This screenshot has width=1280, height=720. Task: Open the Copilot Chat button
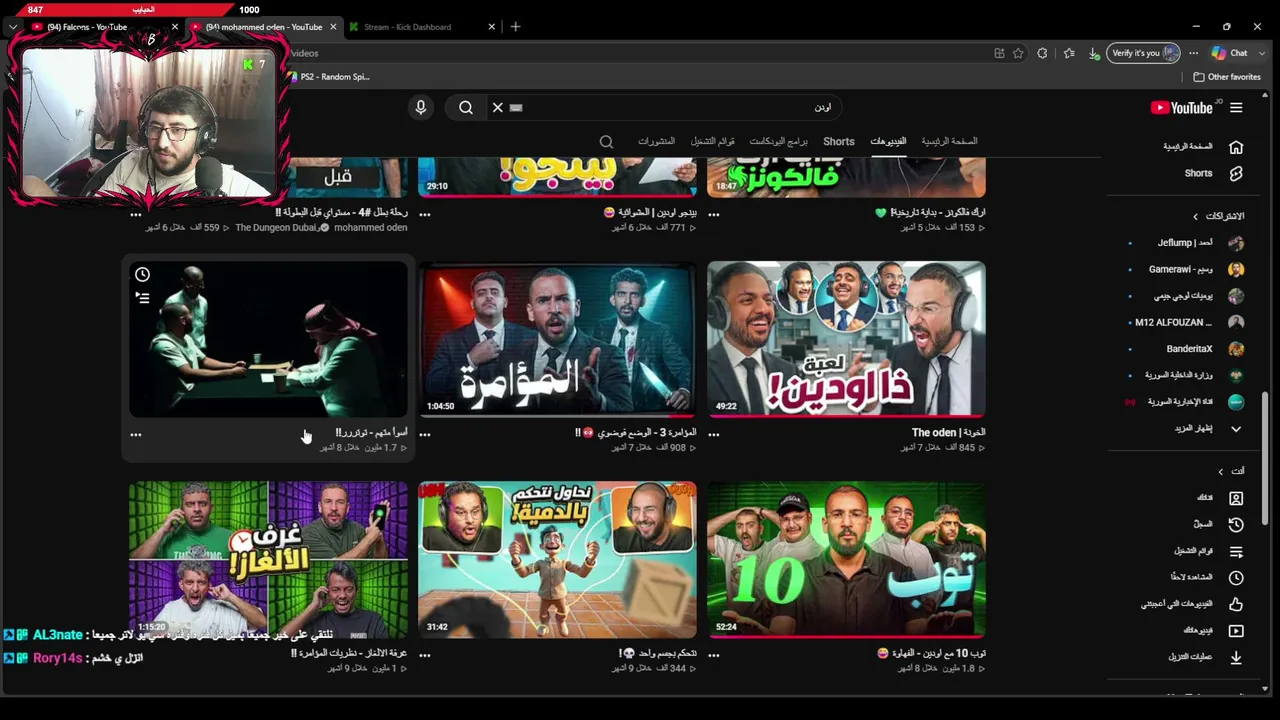(1230, 53)
